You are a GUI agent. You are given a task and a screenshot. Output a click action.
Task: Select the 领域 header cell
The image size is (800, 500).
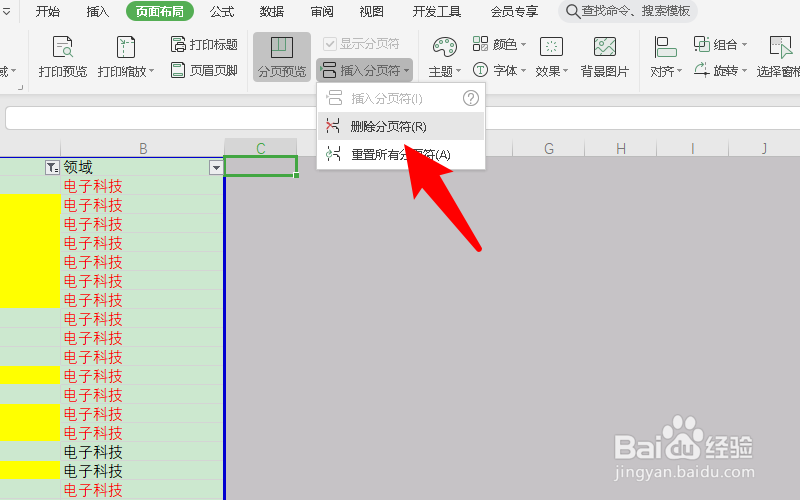click(x=142, y=167)
